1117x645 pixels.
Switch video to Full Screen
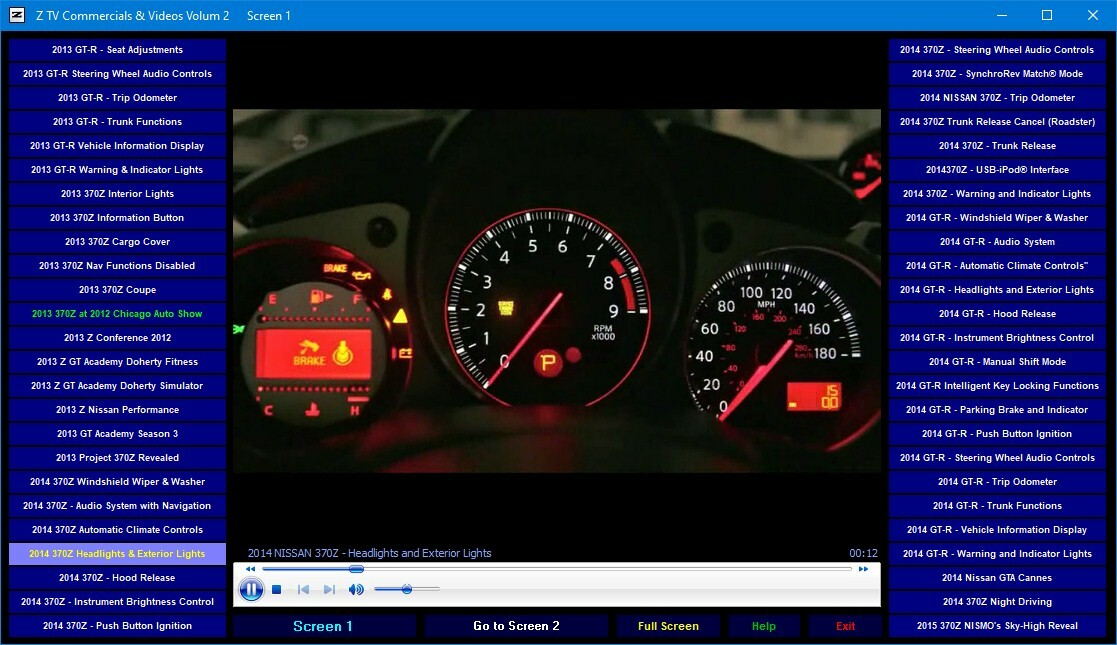668,626
